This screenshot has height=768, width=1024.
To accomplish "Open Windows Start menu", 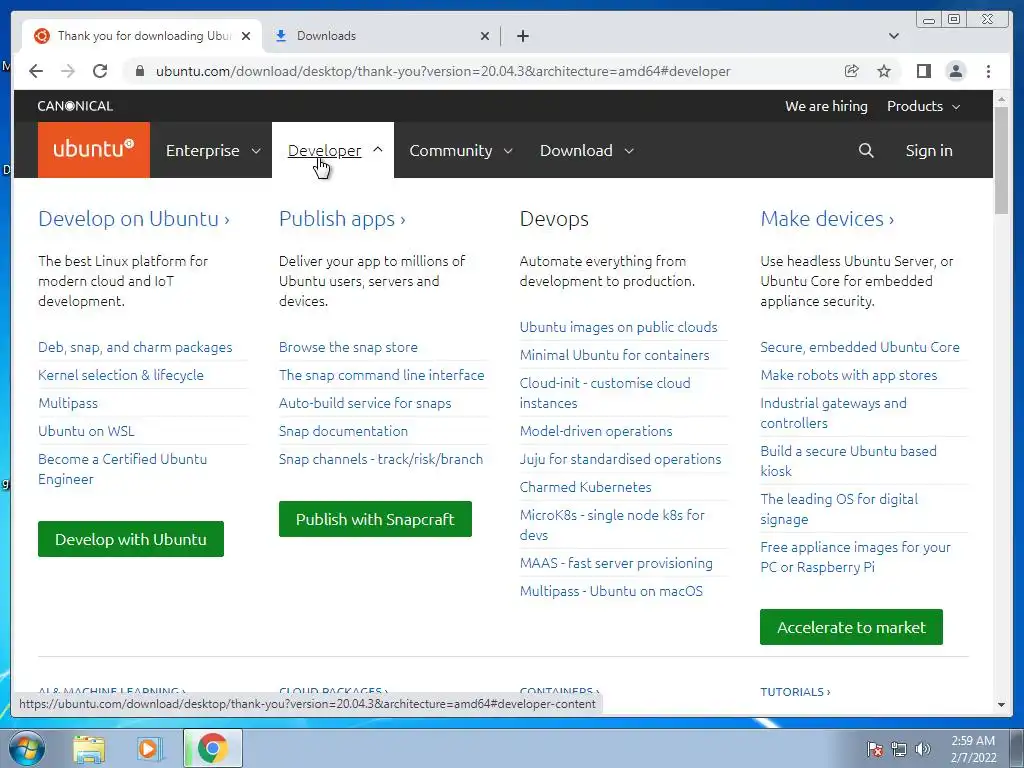I will click(x=26, y=748).
